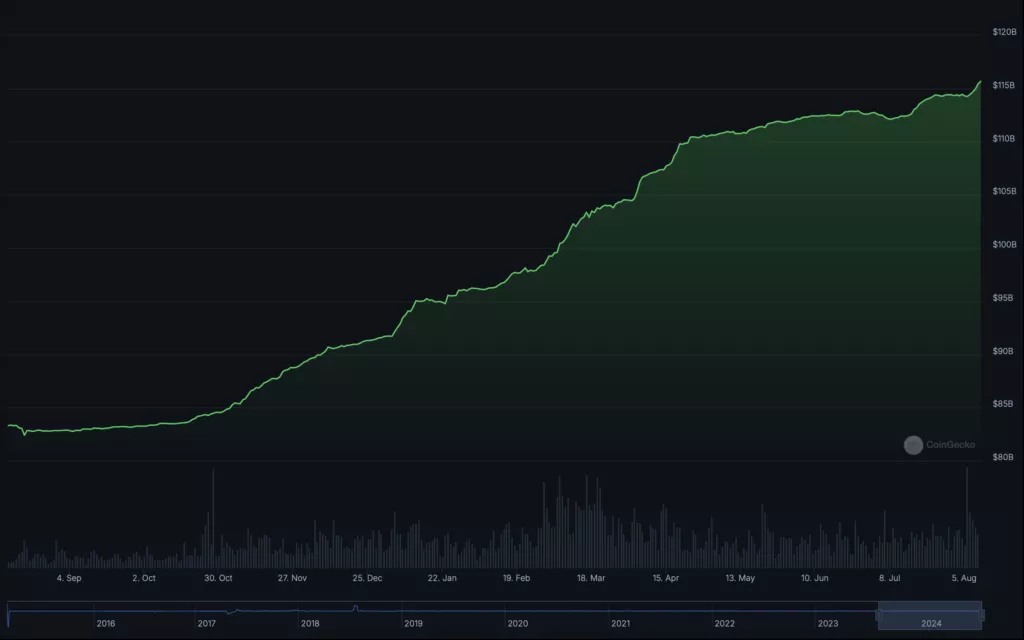1024x640 pixels.
Task: Jump to 2016 in the timeline navigator
Action: coord(105,623)
